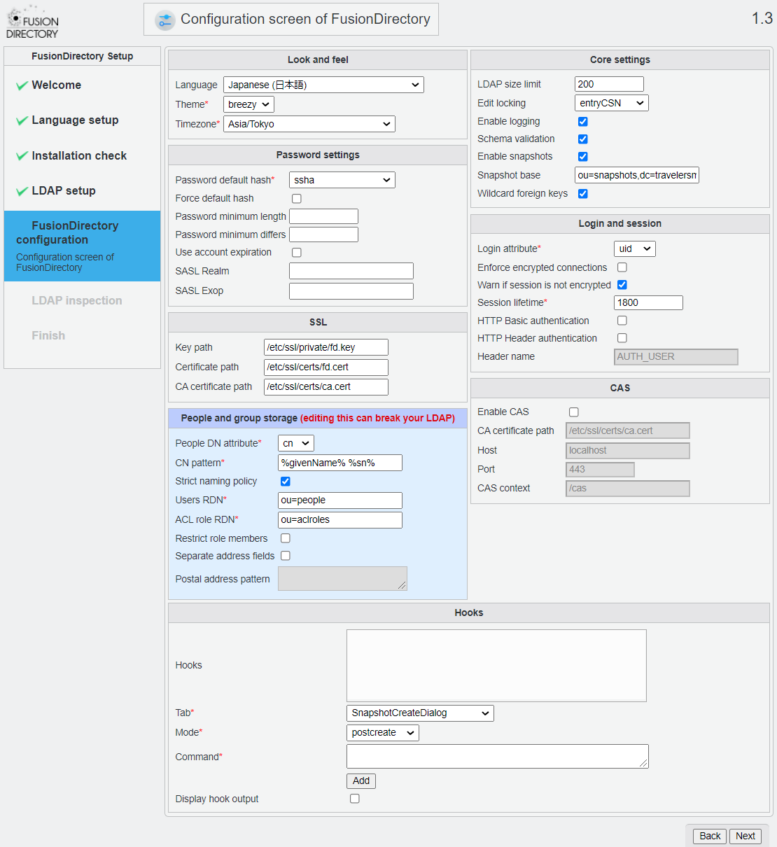This screenshot has width=777, height=847.
Task: Click the Session lifetime input field
Action: [x=648, y=303]
